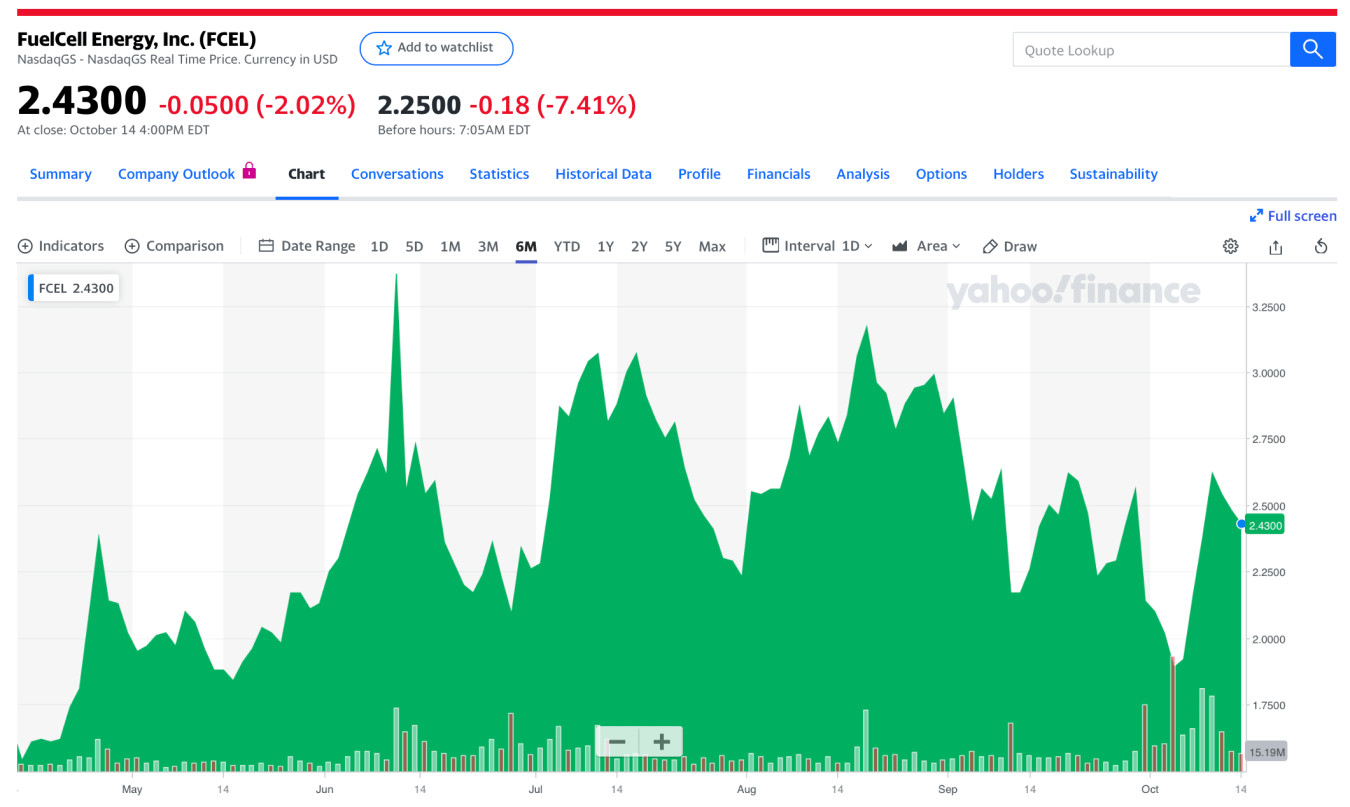Click the Interval candlestick icon
The width and height of the screenshot is (1350, 807).
coord(770,245)
